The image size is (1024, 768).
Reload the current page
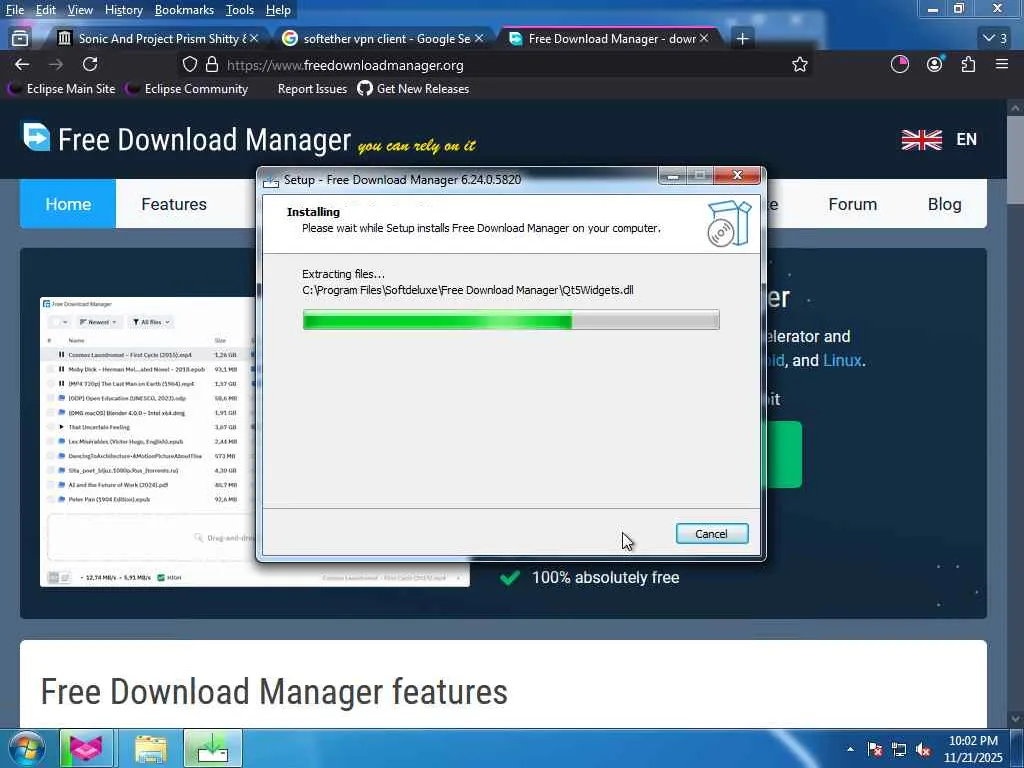pos(90,64)
